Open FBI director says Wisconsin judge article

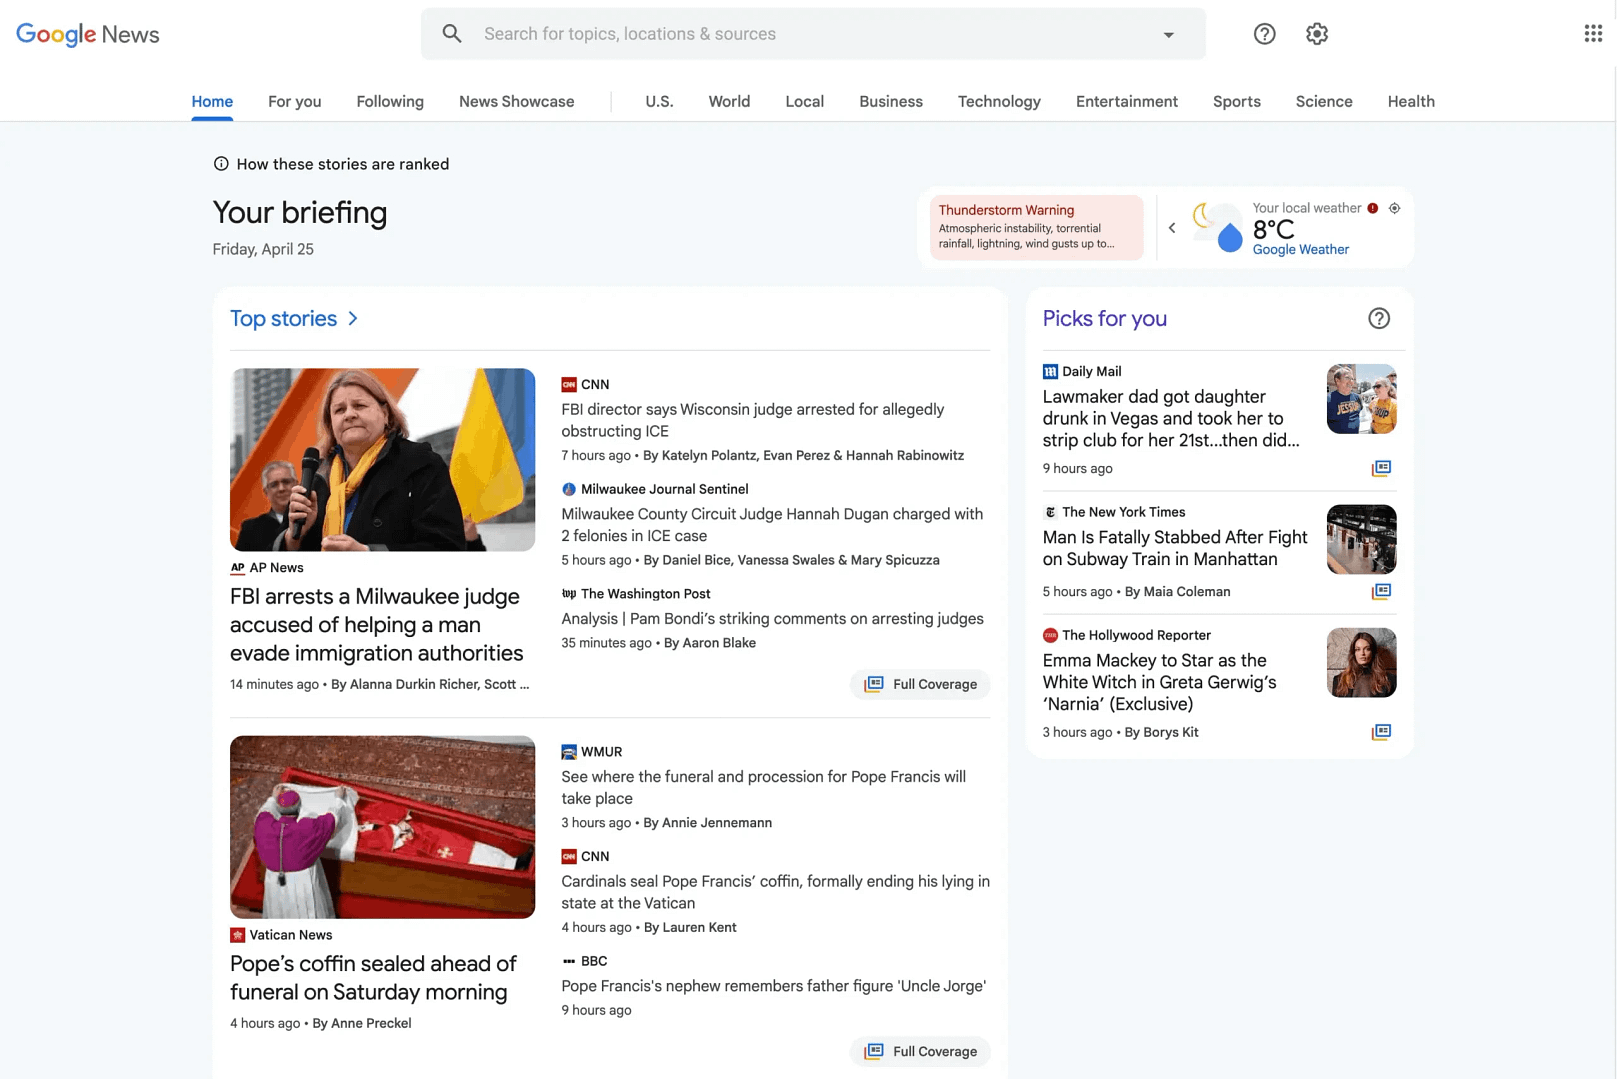[x=753, y=421]
